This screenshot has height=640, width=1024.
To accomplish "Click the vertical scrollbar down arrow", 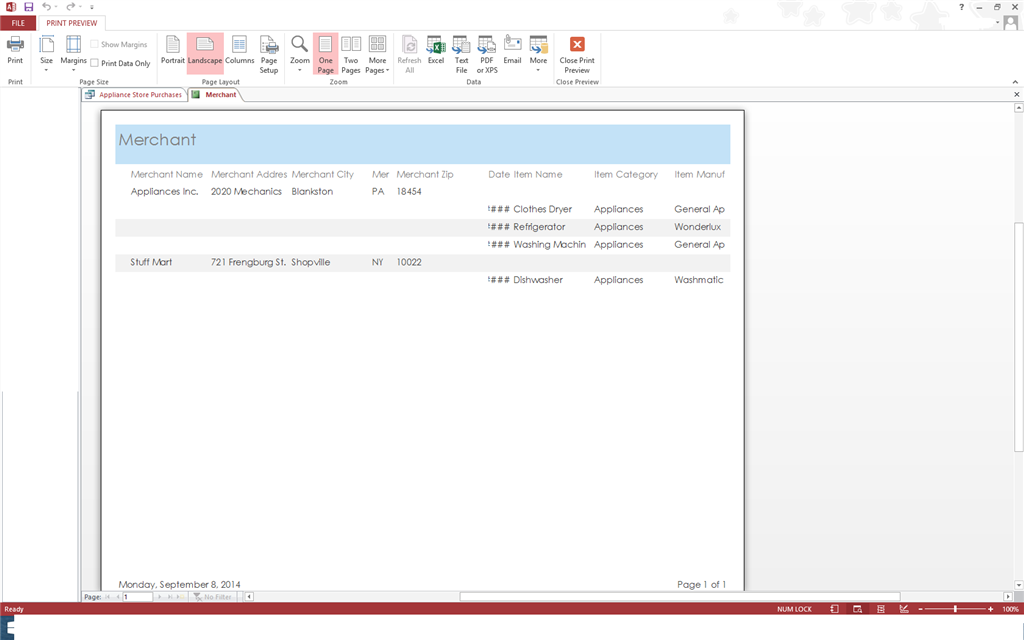I will 1018,585.
